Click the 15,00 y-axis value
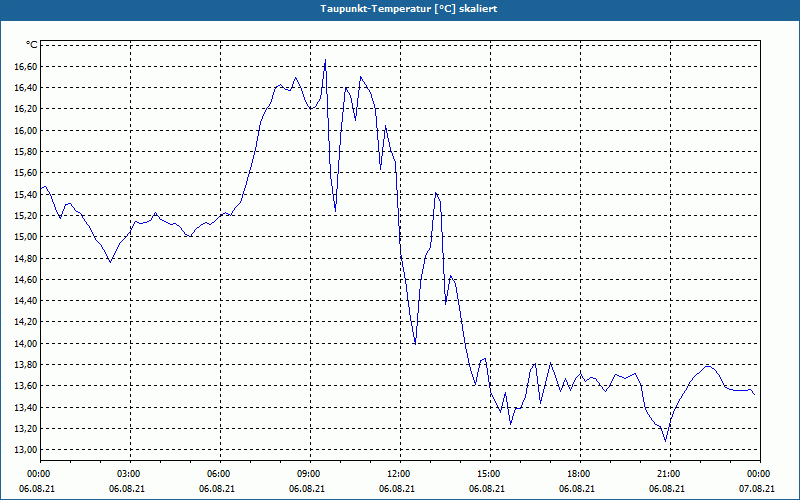This screenshot has height=500, width=800. (26, 237)
